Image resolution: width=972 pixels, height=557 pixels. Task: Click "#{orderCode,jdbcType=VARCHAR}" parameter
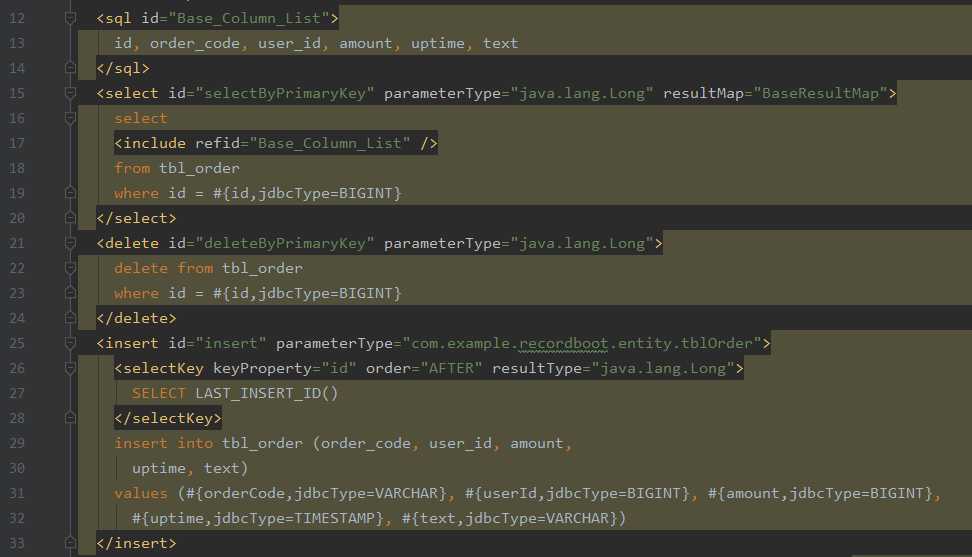click(x=316, y=493)
